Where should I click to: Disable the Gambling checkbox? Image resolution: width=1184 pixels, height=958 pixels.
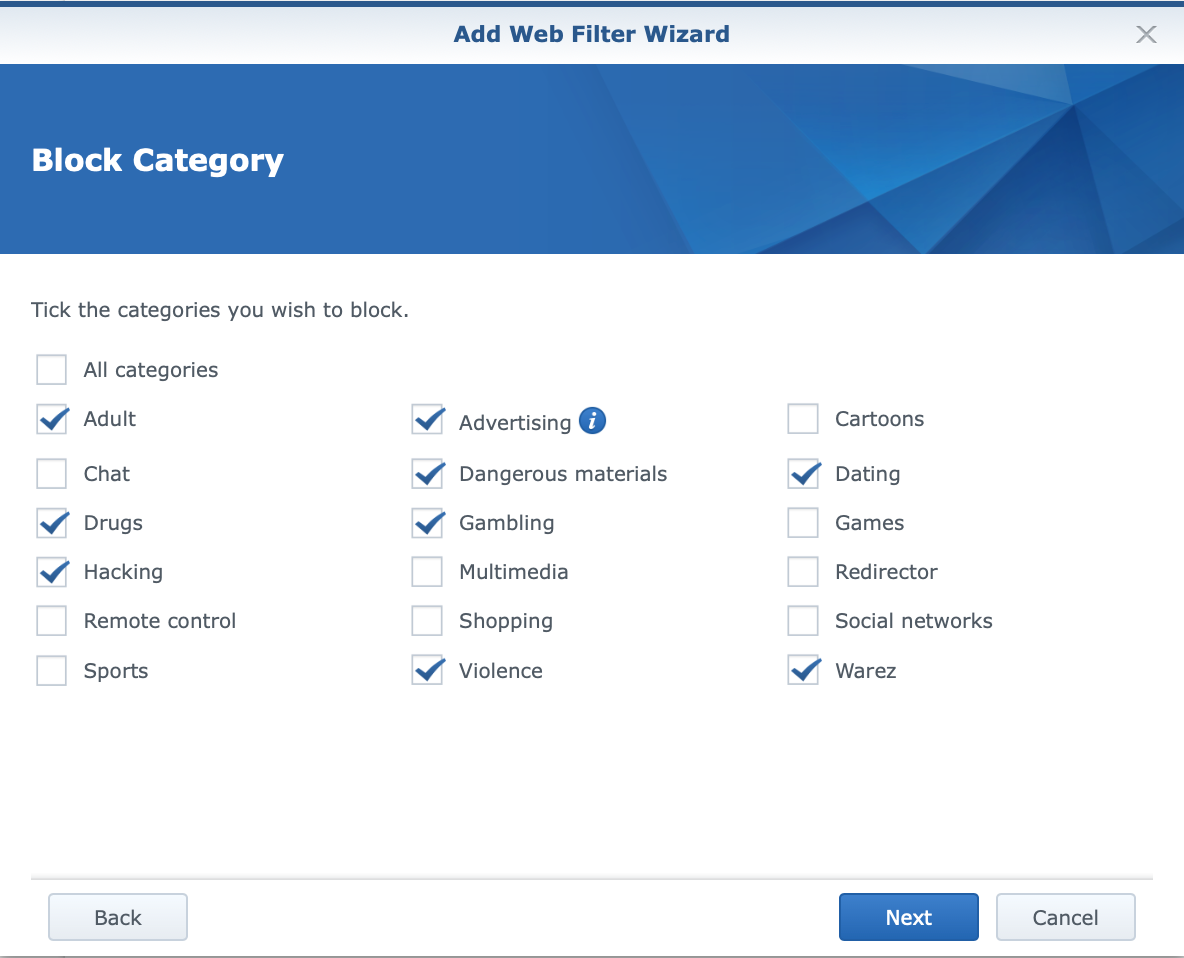pyautogui.click(x=427, y=522)
